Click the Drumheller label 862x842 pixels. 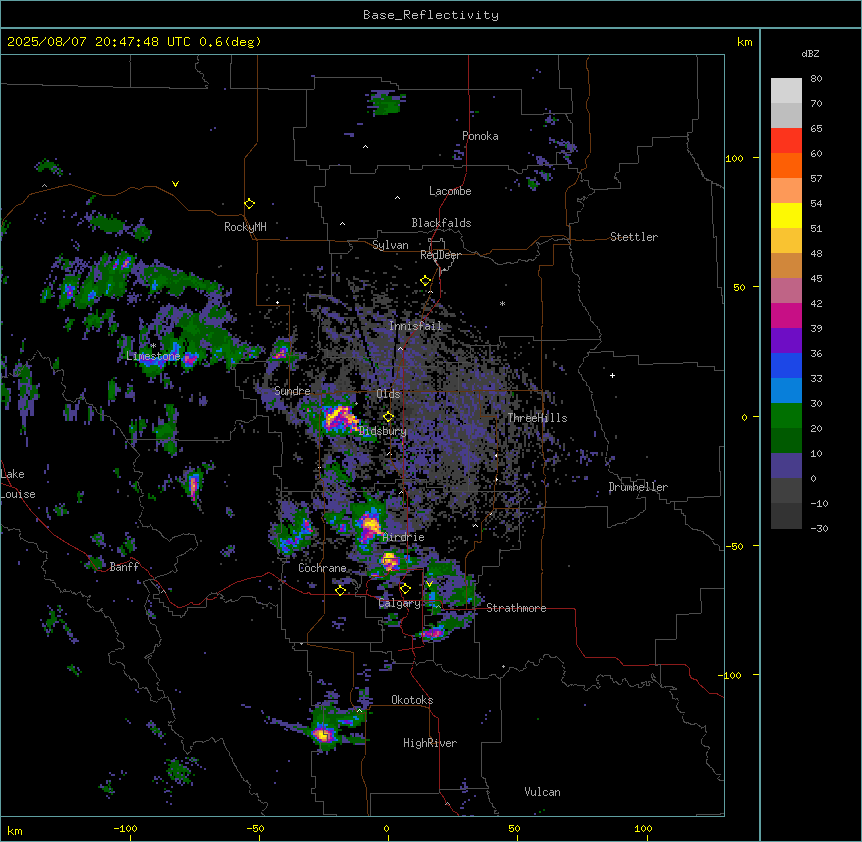638,487
